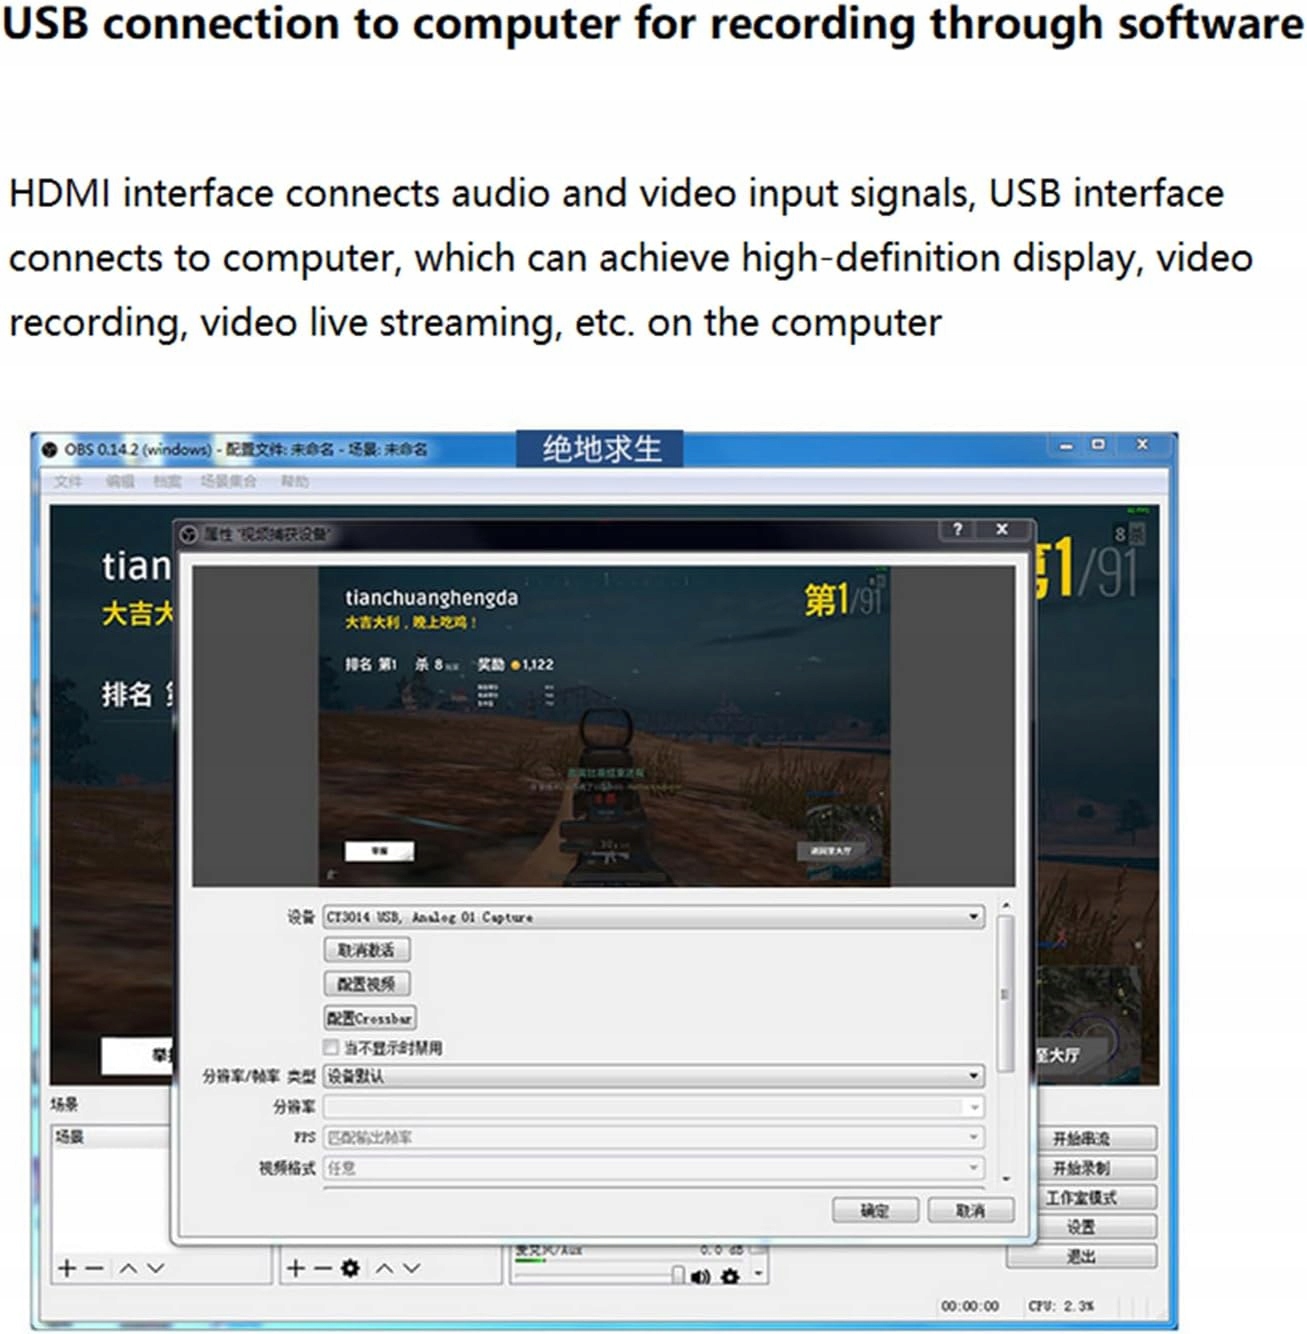Expand the 分辨率 resolution dropdown
The width and height of the screenshot is (1307, 1334).
coord(654,1107)
